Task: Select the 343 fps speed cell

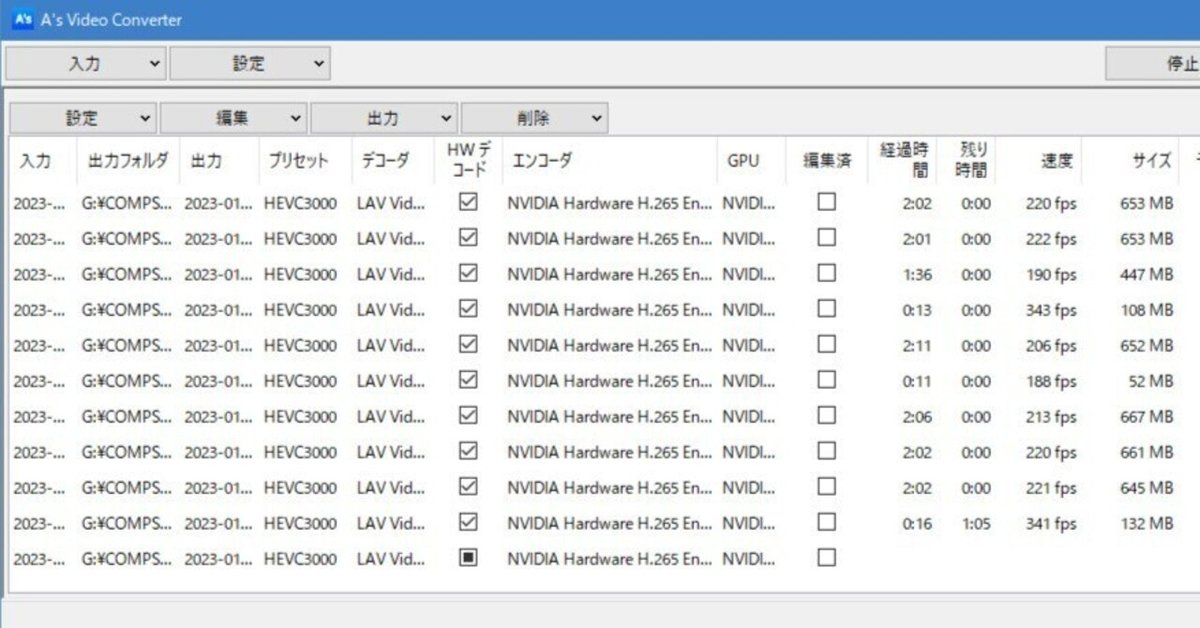Action: click(1051, 311)
